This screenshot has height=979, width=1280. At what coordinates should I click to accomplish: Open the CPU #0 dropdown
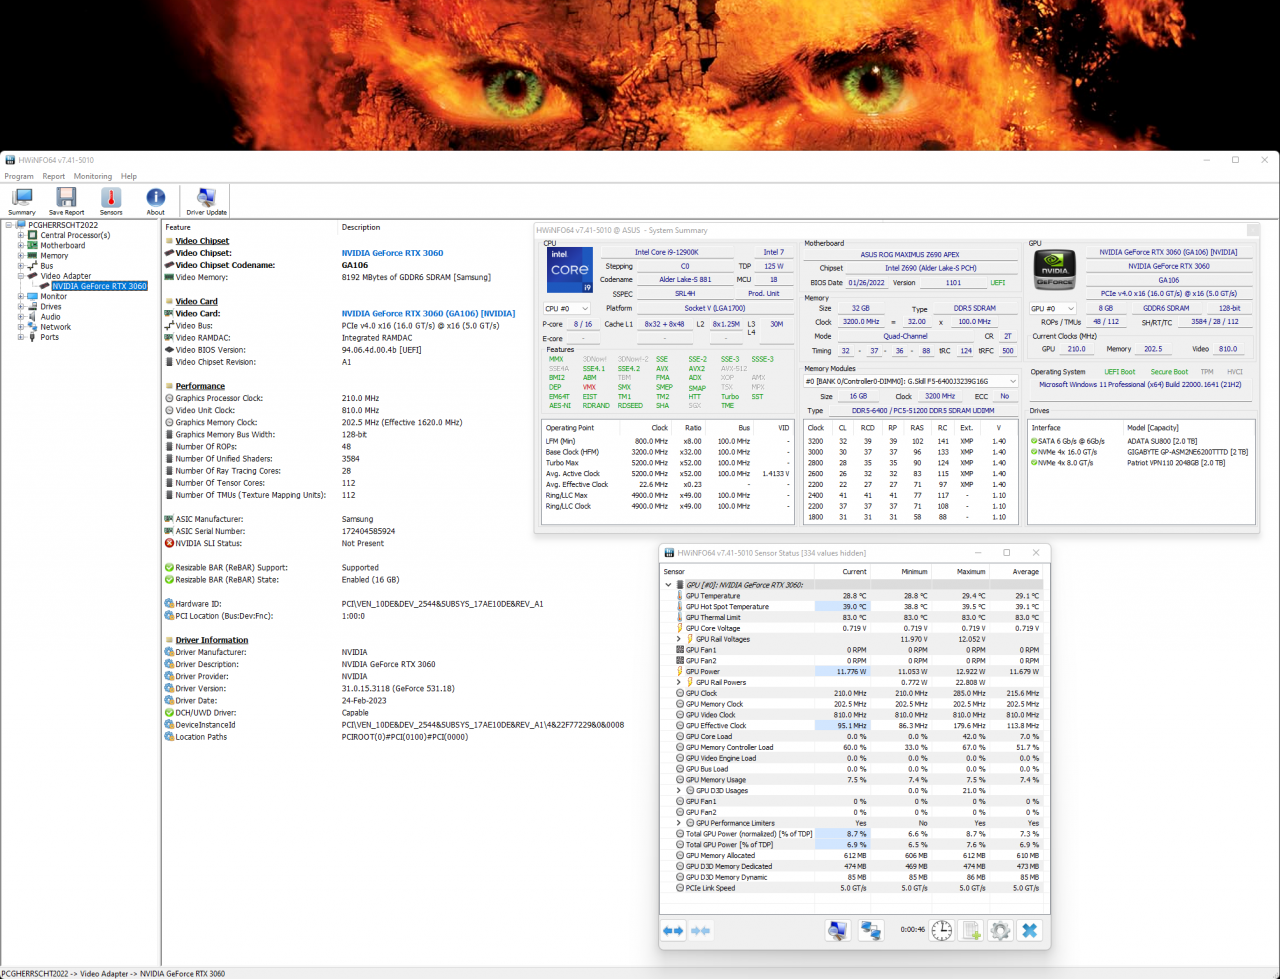pos(566,309)
